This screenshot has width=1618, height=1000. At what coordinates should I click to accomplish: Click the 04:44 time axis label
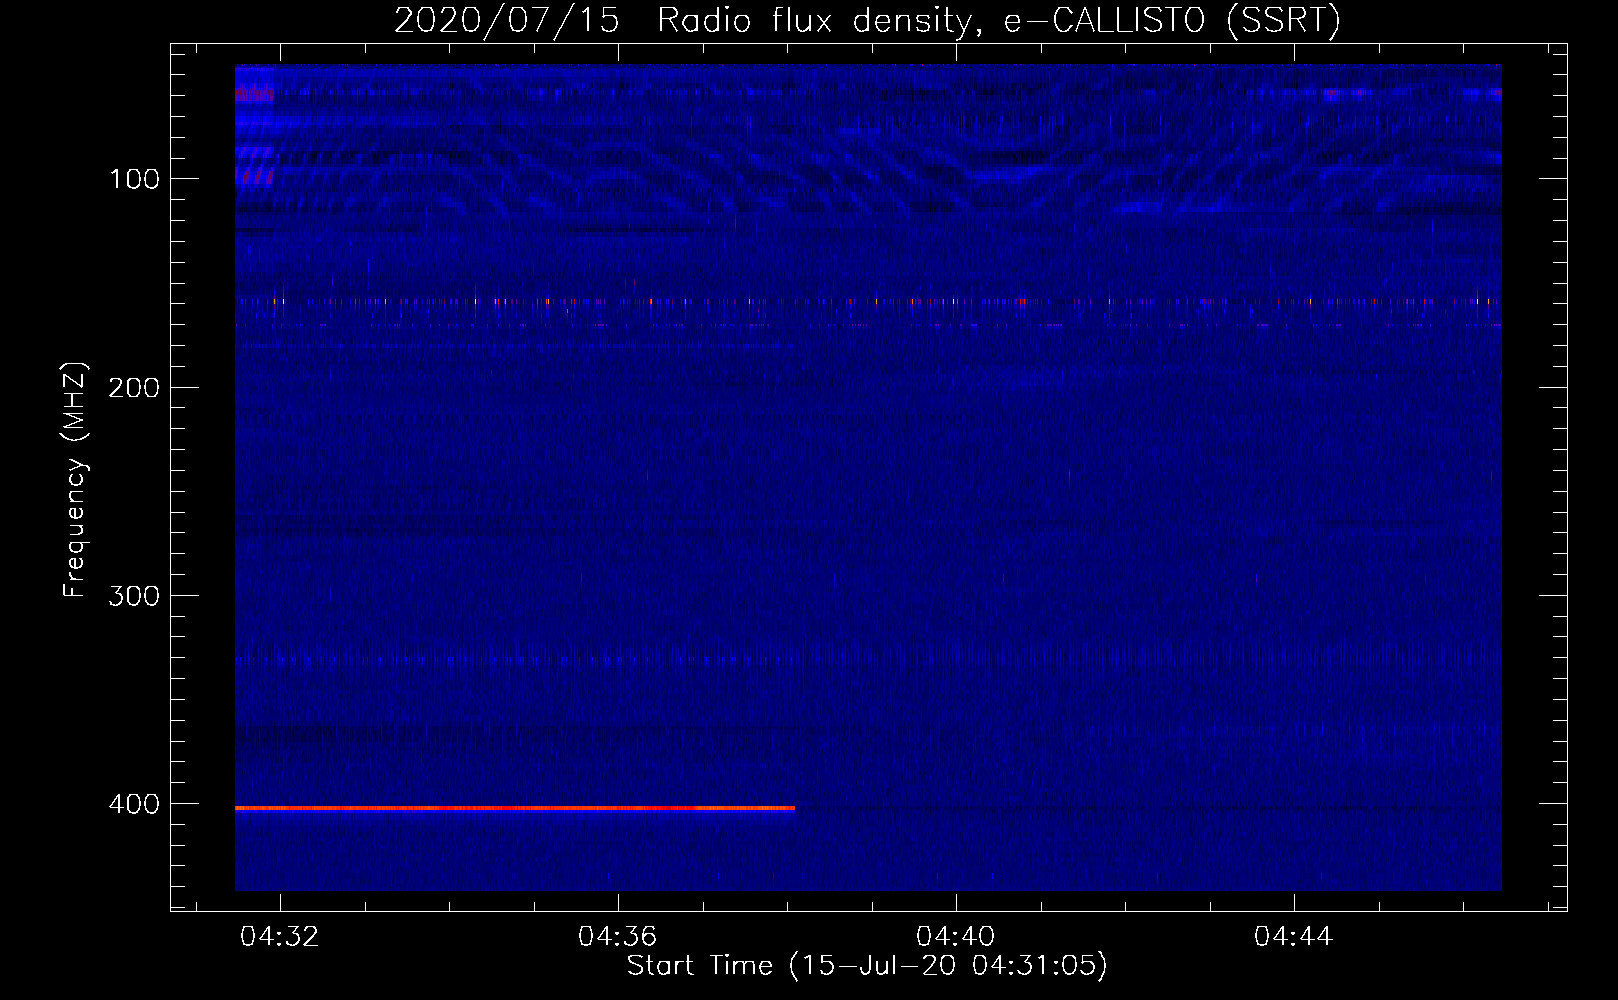coord(1294,937)
